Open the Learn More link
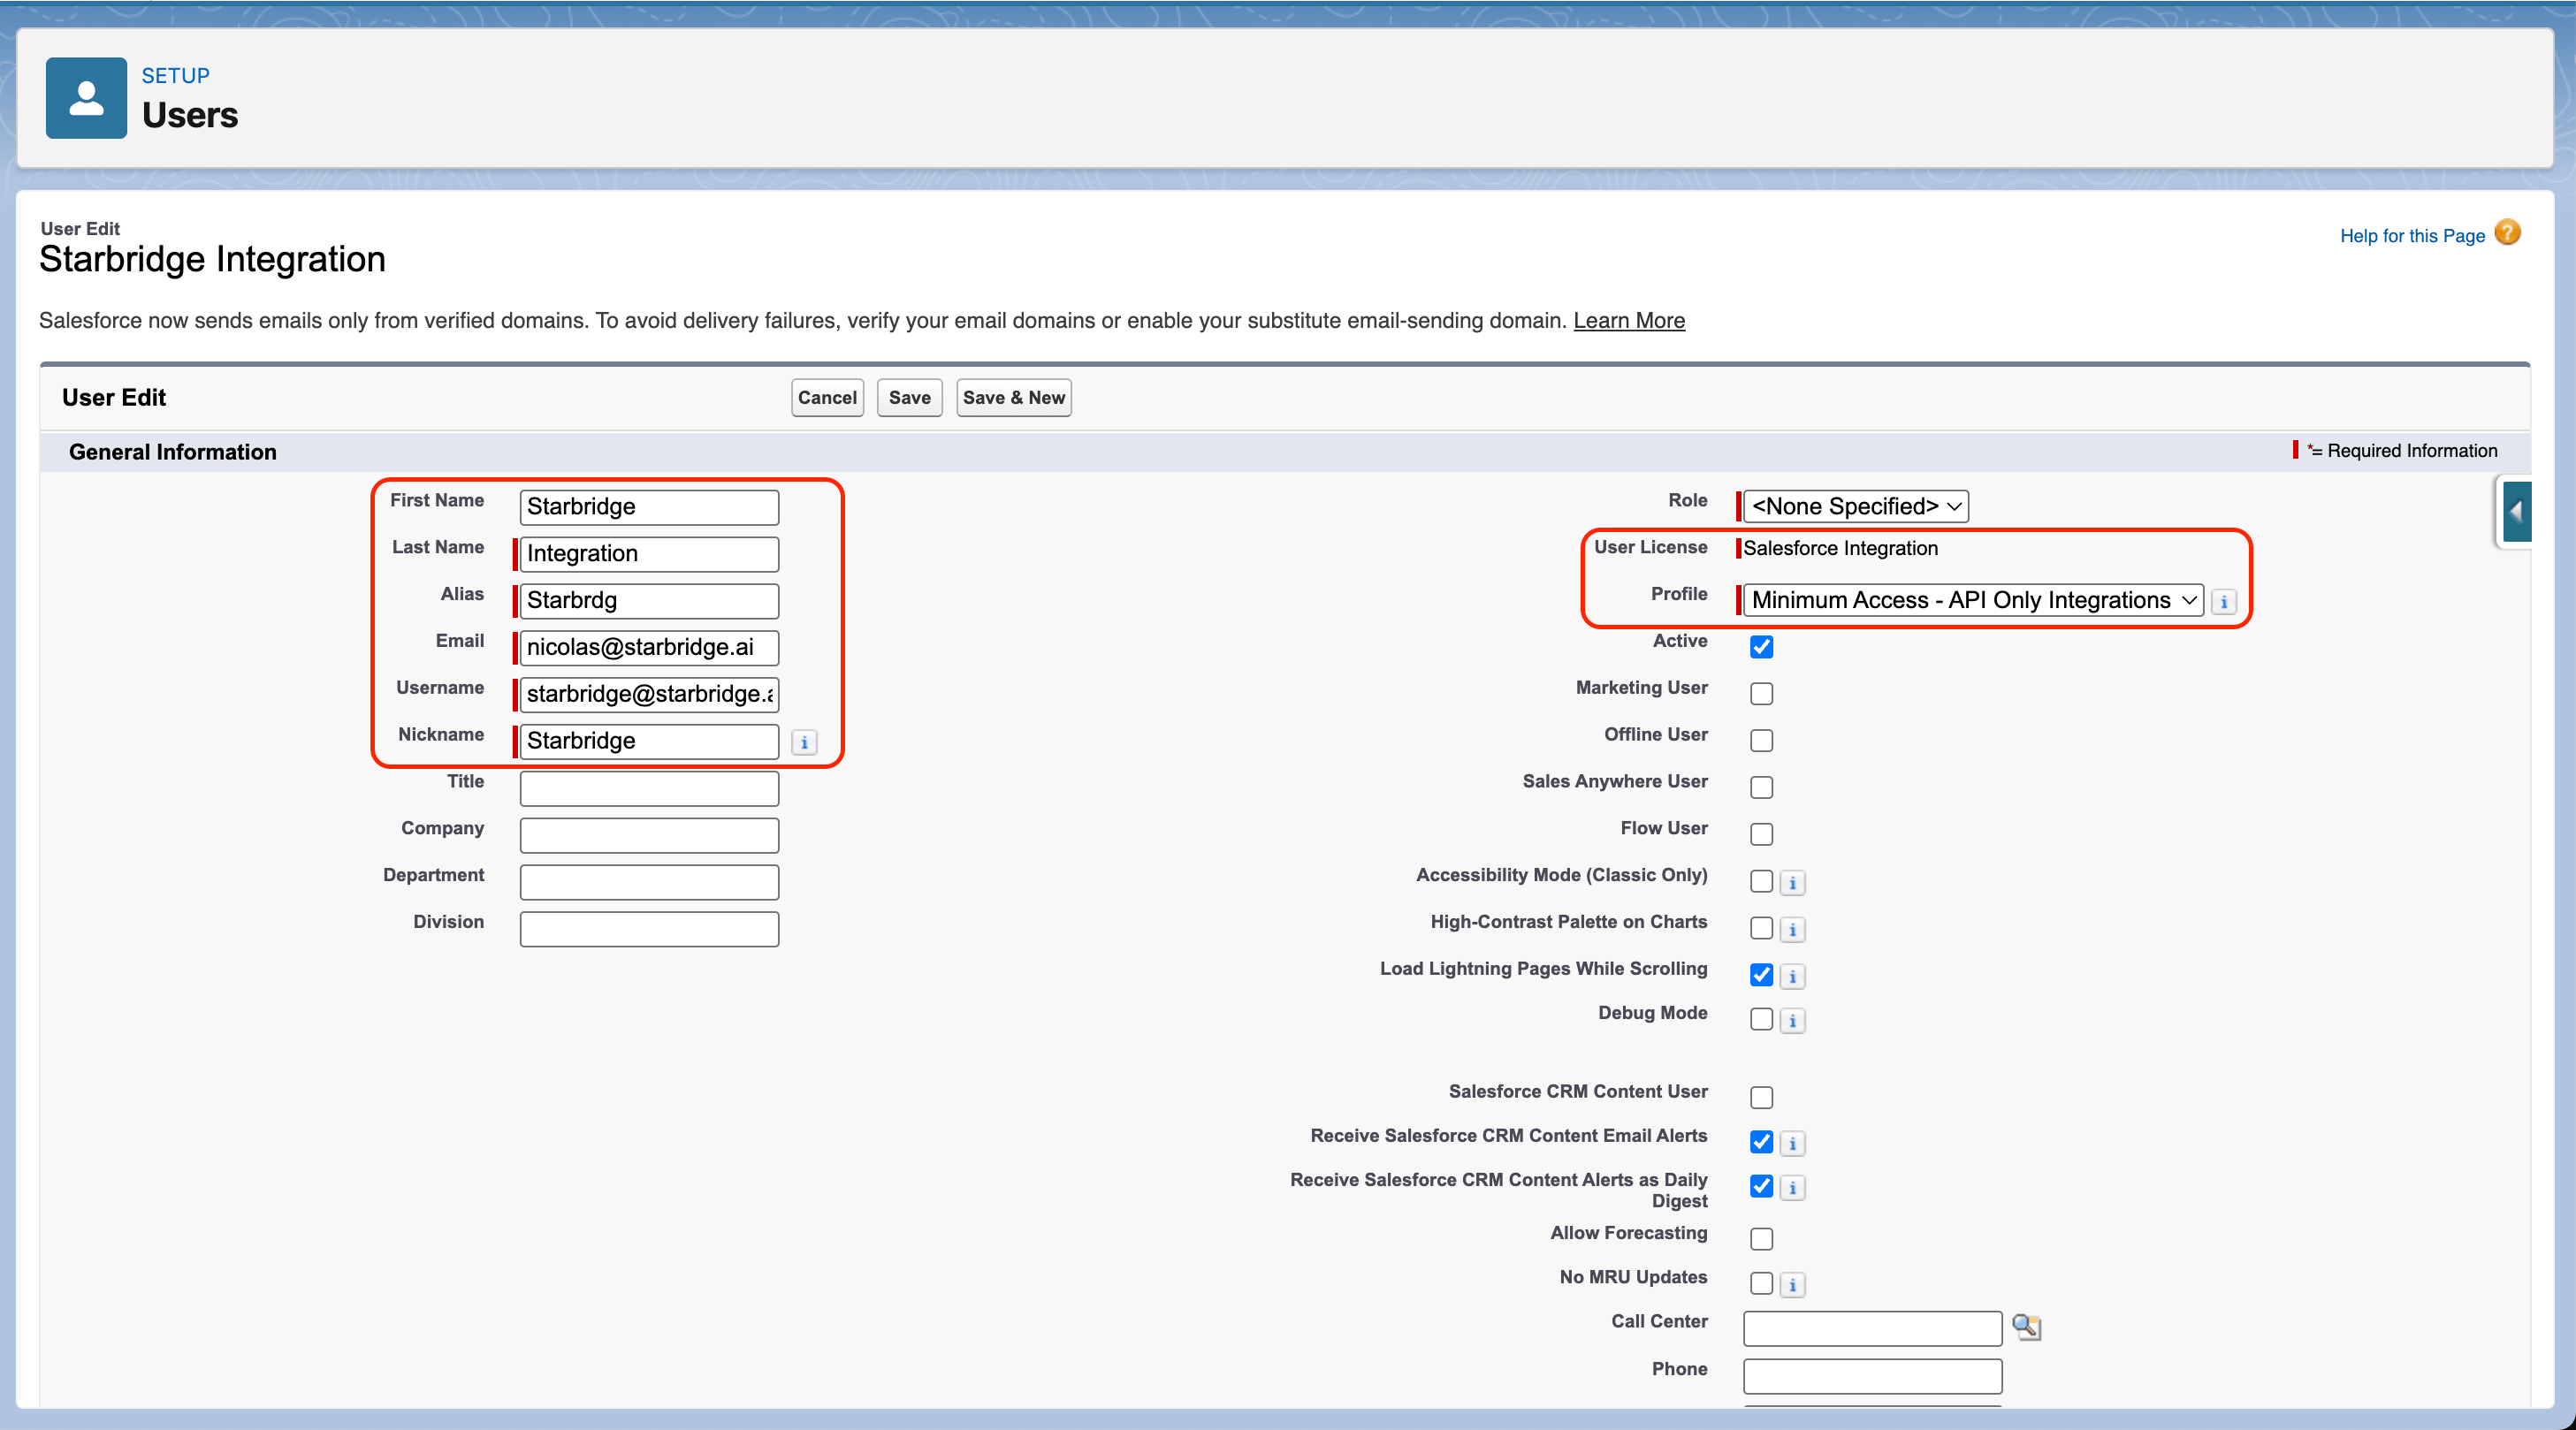This screenshot has width=2576, height=1430. tap(1628, 321)
